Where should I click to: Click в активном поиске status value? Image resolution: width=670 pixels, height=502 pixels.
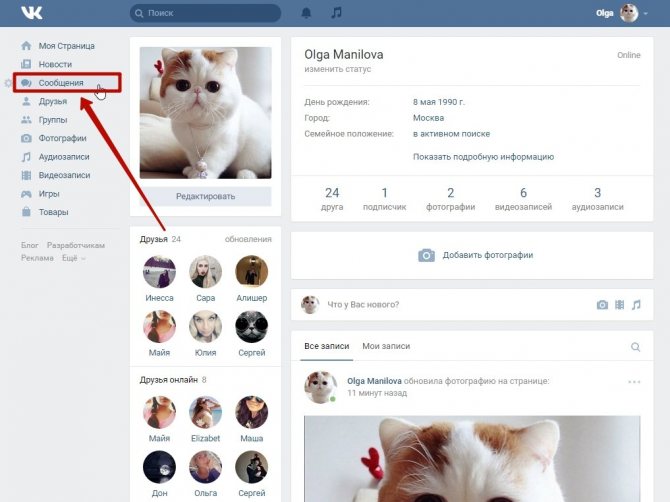tap(451, 134)
